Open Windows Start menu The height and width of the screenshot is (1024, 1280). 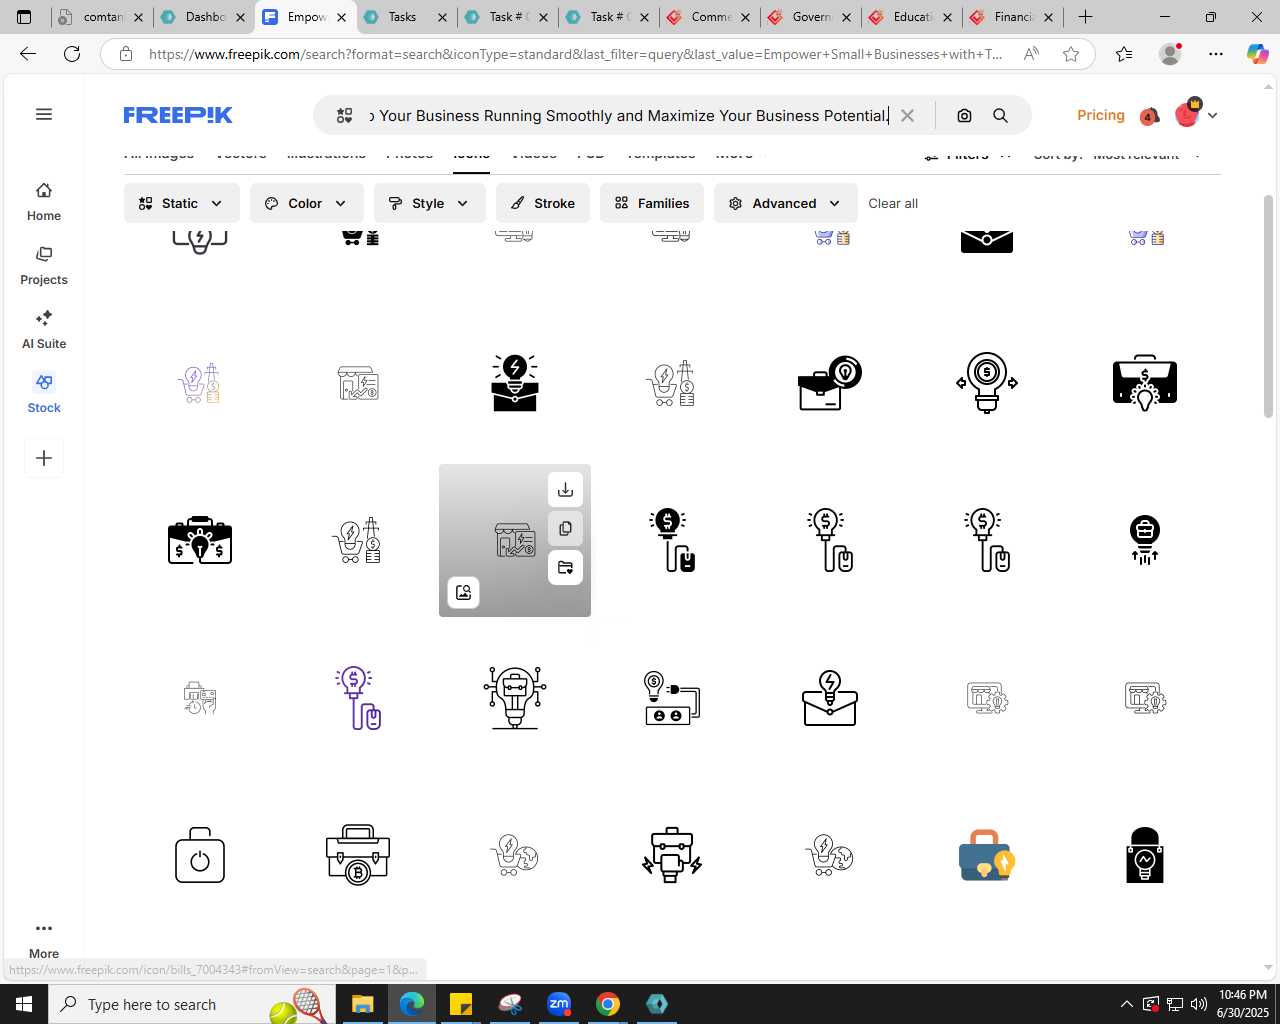(24, 1004)
